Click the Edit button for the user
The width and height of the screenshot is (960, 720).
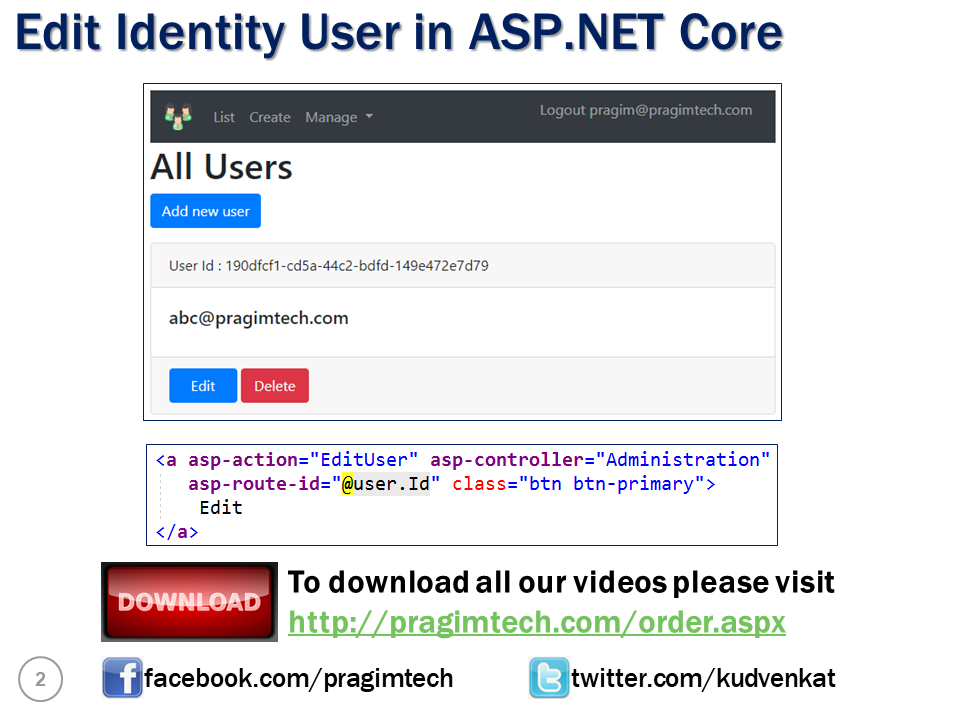point(202,385)
